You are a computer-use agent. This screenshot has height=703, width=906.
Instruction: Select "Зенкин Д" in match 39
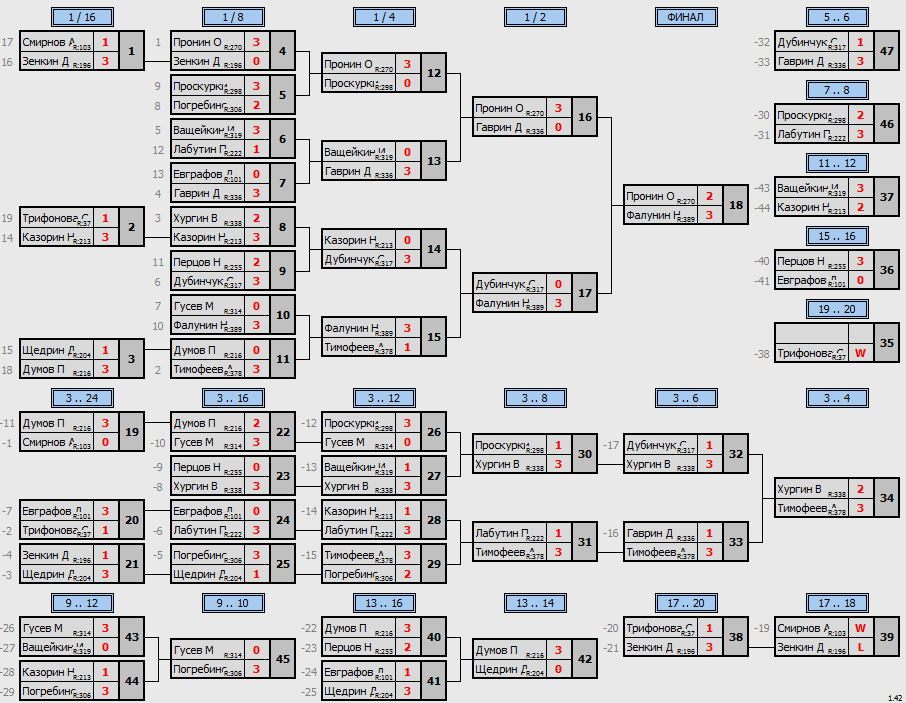click(x=800, y=648)
